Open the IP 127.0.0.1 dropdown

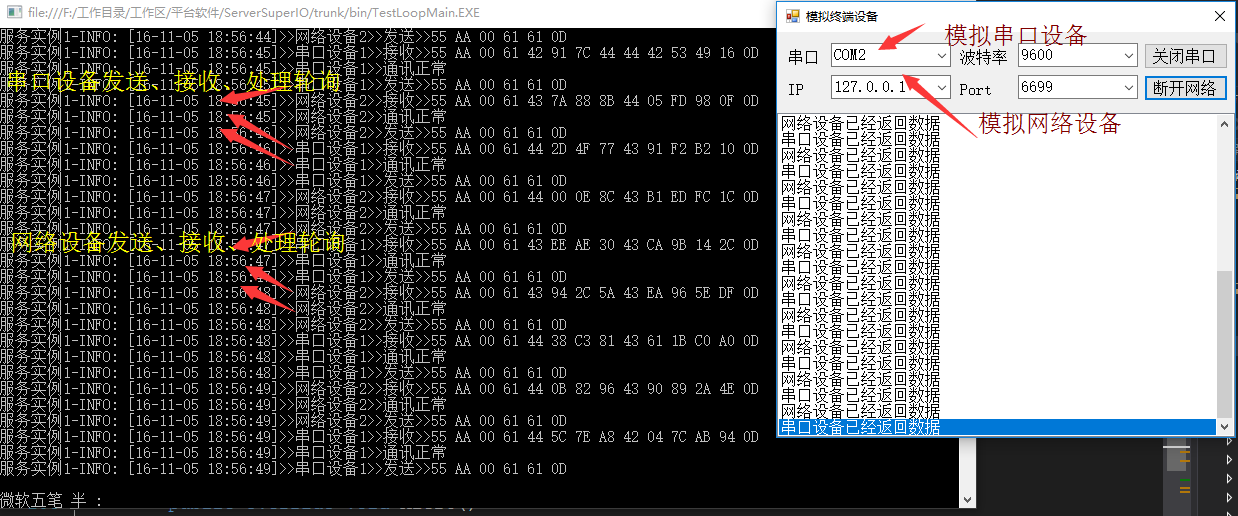pos(941,88)
